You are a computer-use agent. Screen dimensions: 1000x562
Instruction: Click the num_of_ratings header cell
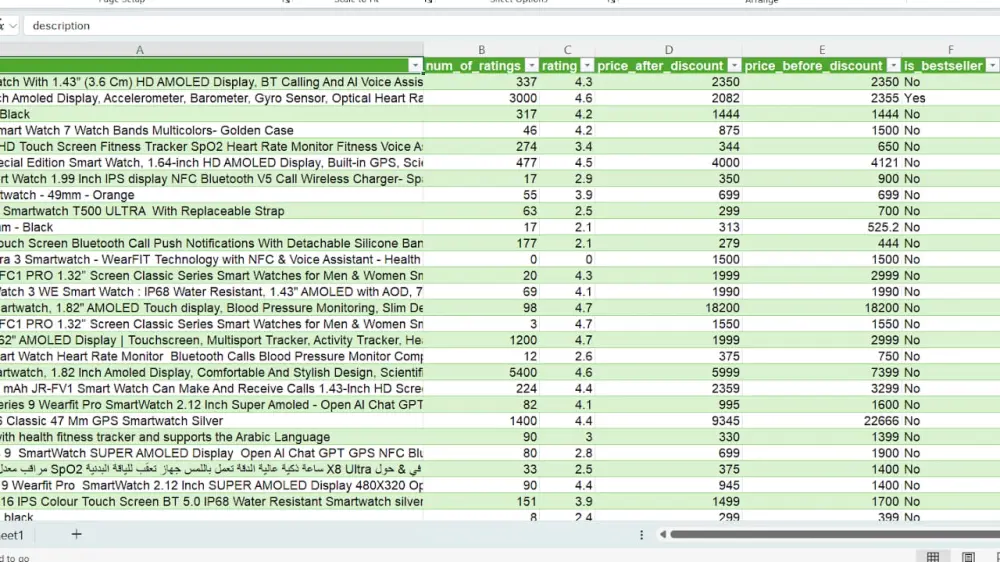click(482, 66)
